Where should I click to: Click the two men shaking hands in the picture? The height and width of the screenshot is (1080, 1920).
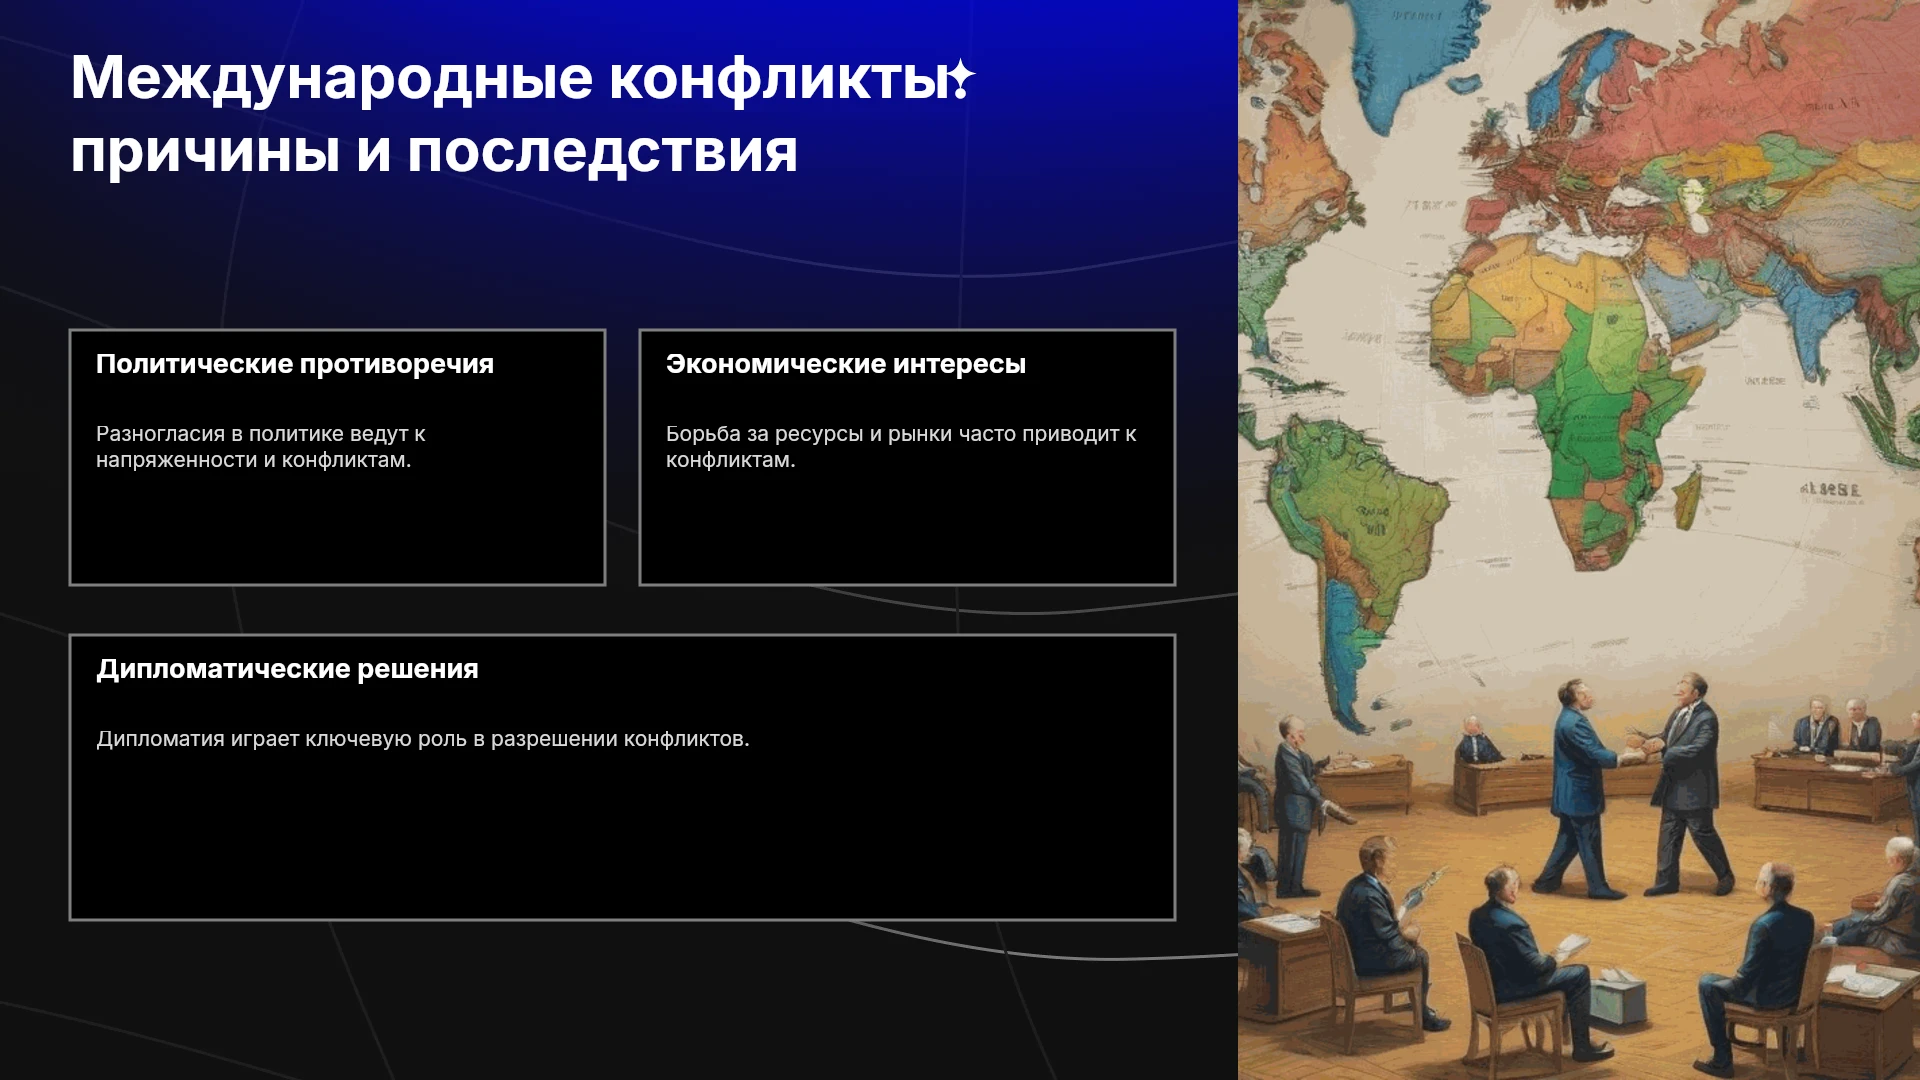click(x=1635, y=783)
